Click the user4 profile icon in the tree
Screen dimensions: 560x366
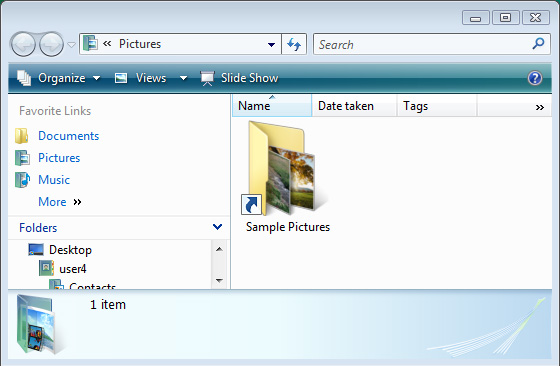(46, 268)
